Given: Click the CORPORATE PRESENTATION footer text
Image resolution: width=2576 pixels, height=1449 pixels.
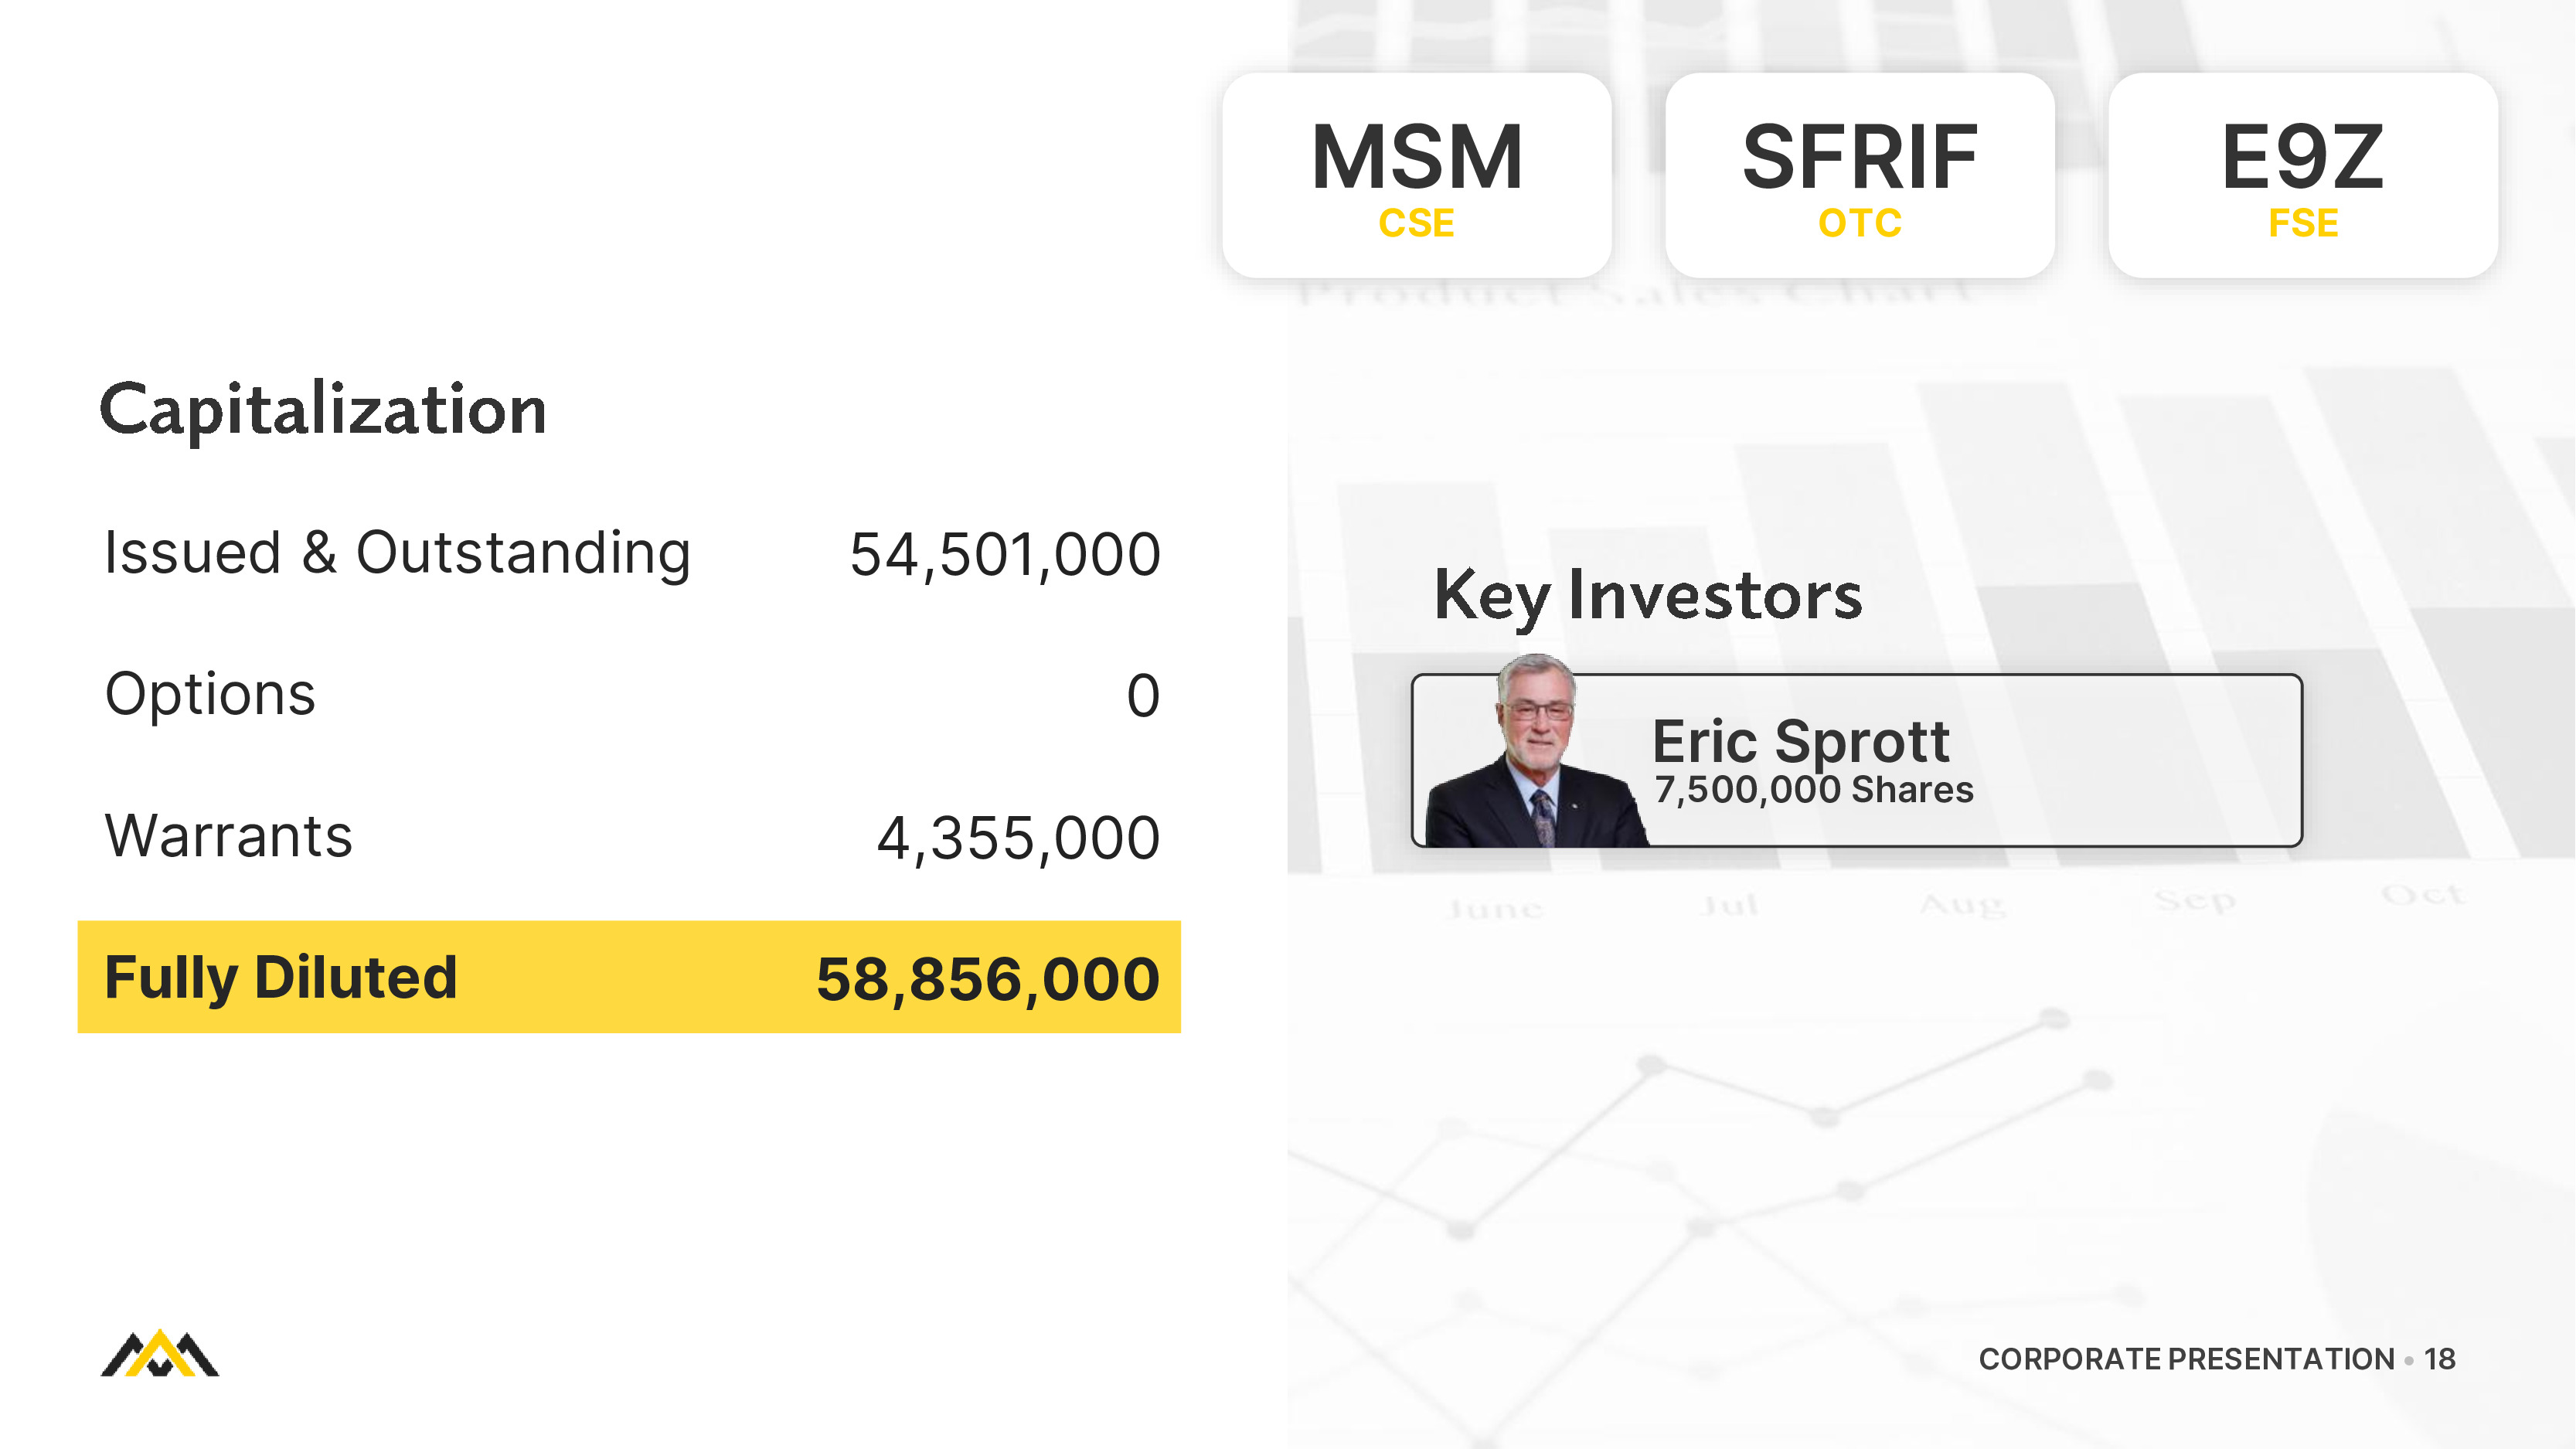Looking at the screenshot, I should (2186, 1359).
